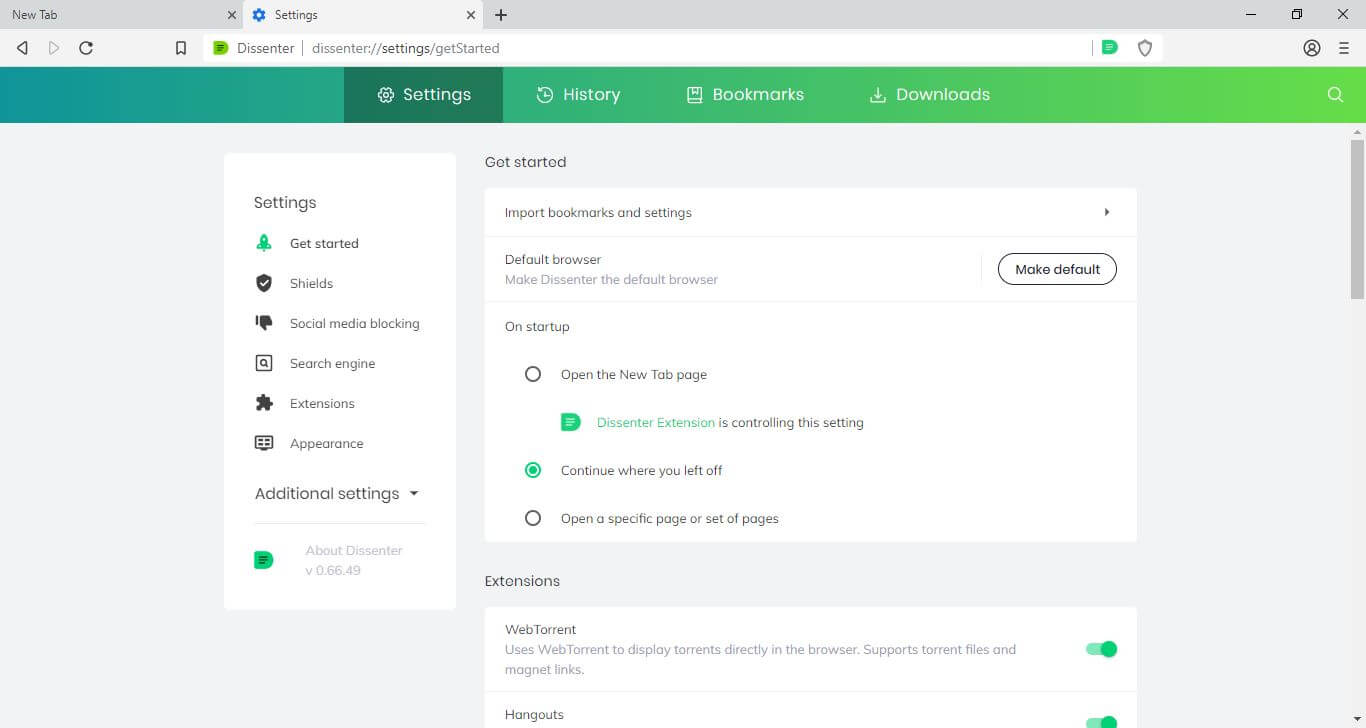Image resolution: width=1366 pixels, height=728 pixels.
Task: Open Search engine settings in sidebar
Action: [332, 363]
